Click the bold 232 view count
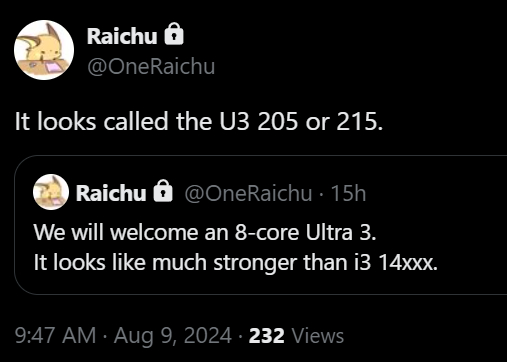The image size is (507, 362). pos(267,336)
